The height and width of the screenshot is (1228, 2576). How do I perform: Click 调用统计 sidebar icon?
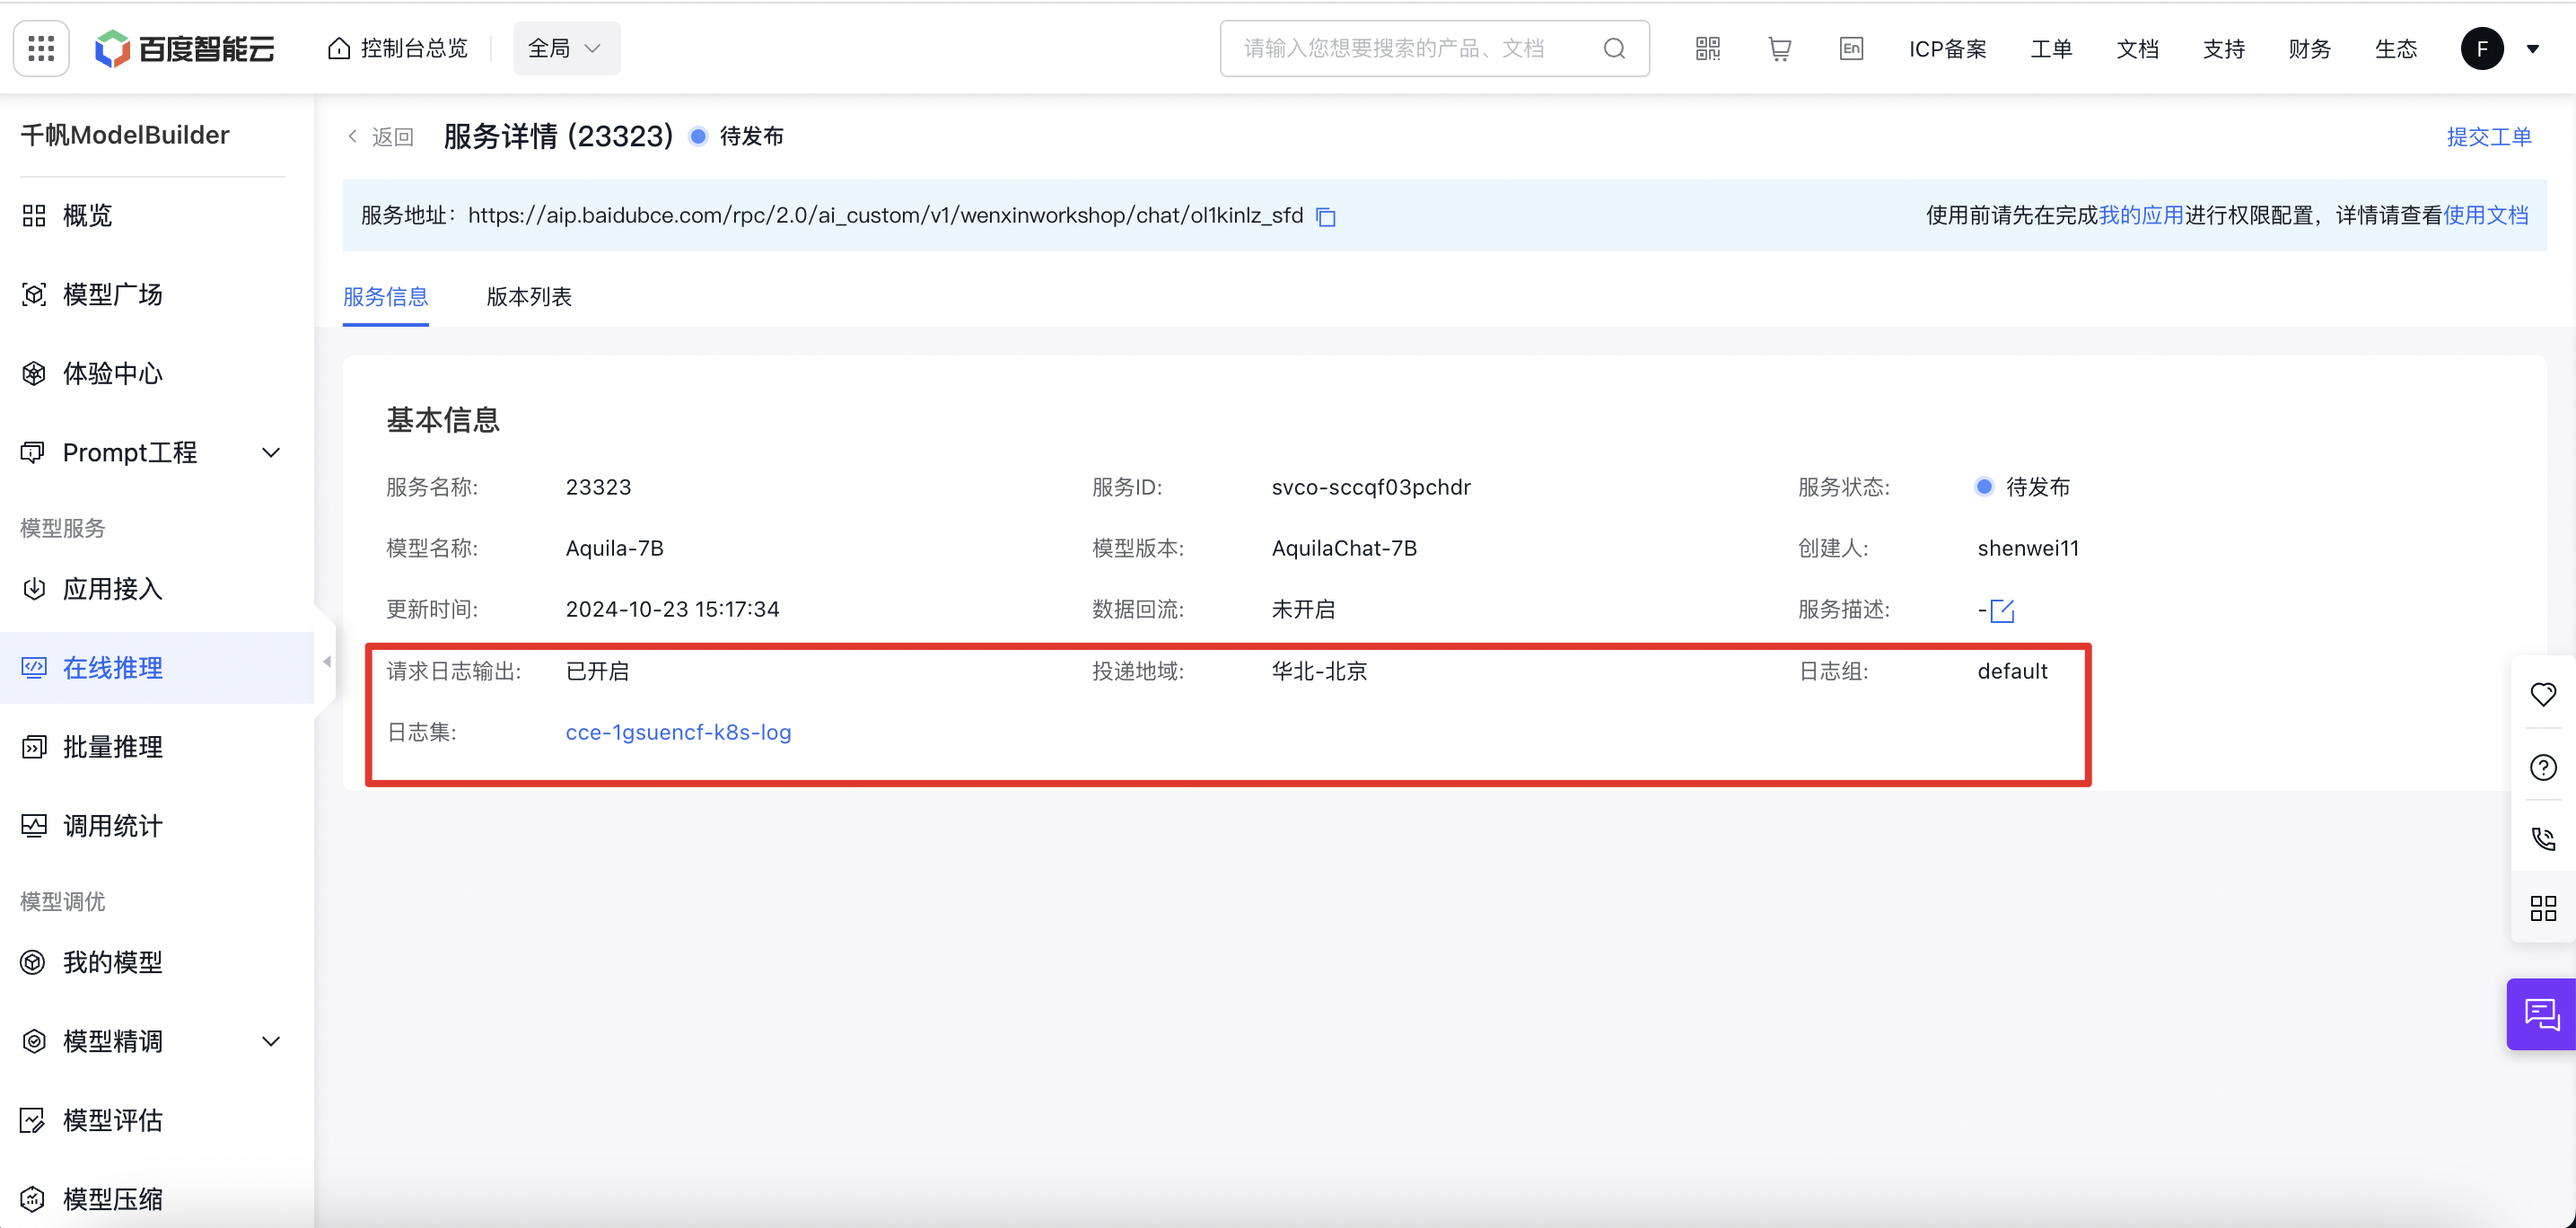(x=34, y=825)
